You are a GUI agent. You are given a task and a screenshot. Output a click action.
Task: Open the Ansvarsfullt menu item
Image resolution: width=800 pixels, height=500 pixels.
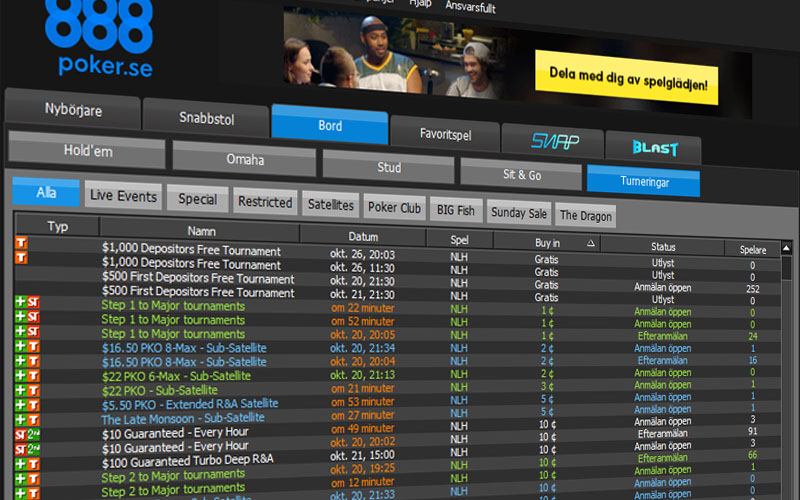470,7
